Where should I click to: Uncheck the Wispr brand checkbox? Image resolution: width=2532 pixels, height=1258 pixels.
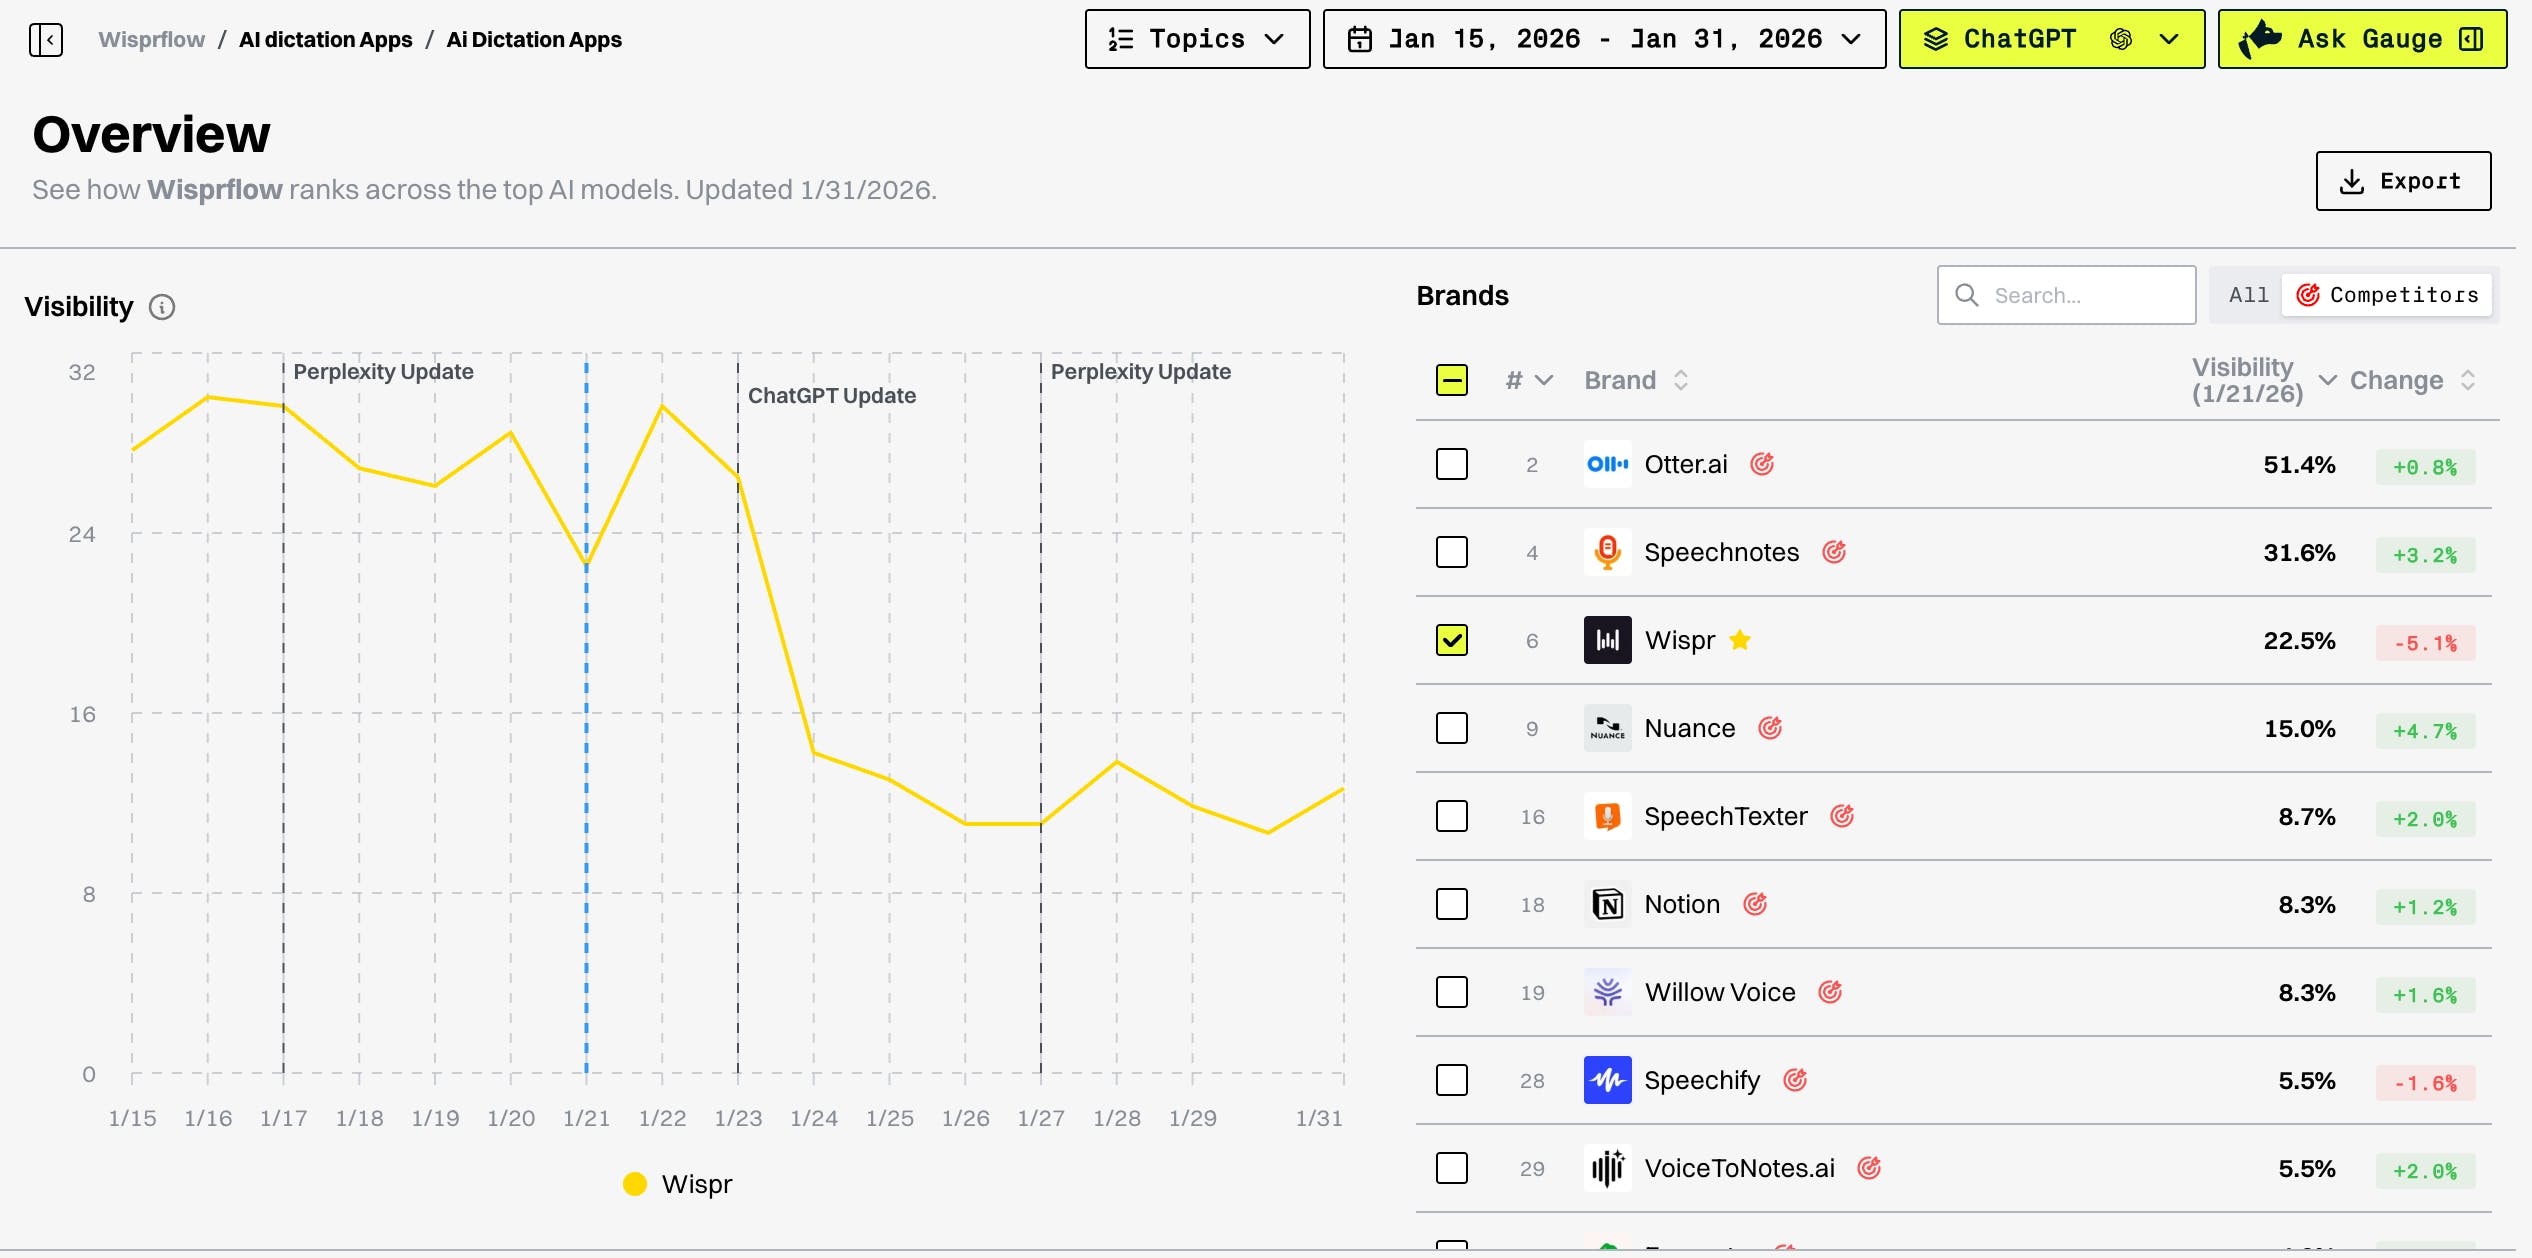(x=1451, y=640)
